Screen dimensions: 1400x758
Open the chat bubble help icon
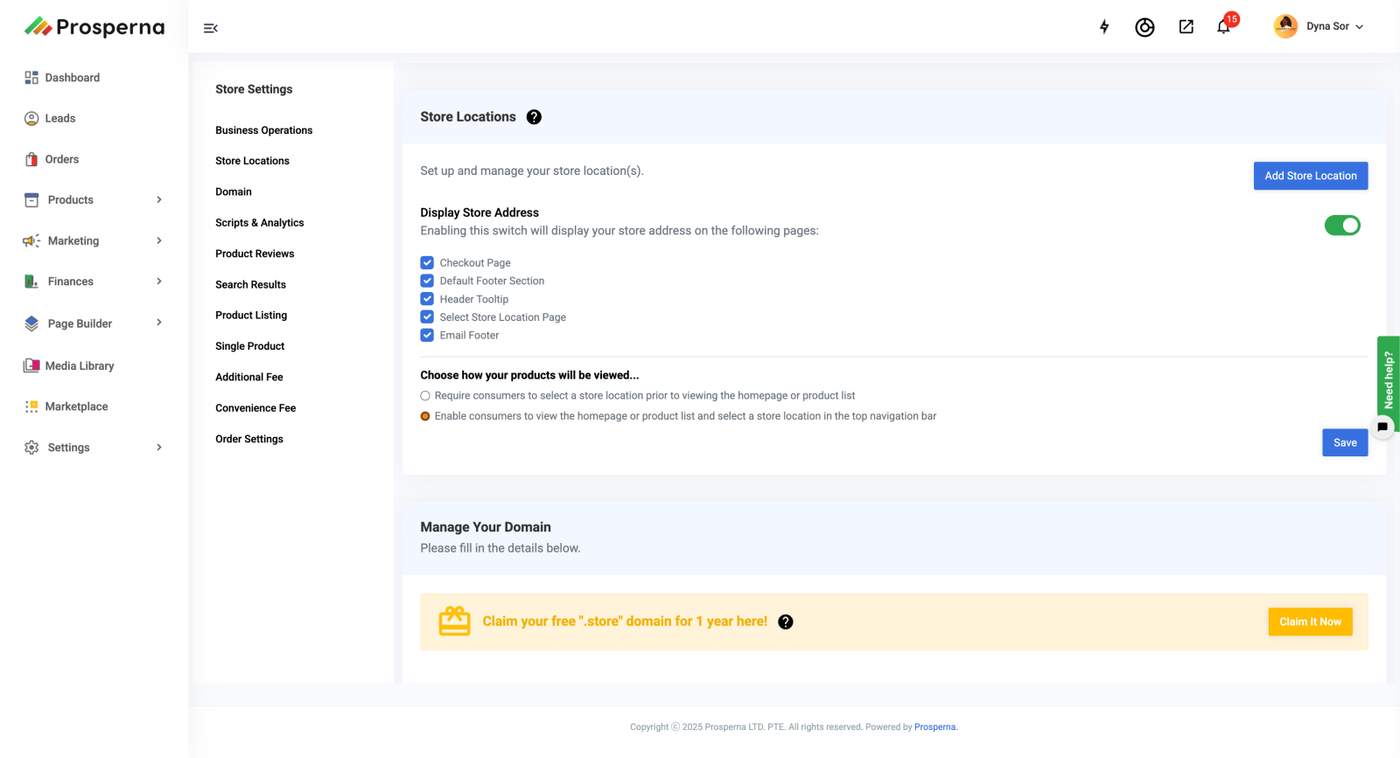click(1382, 427)
